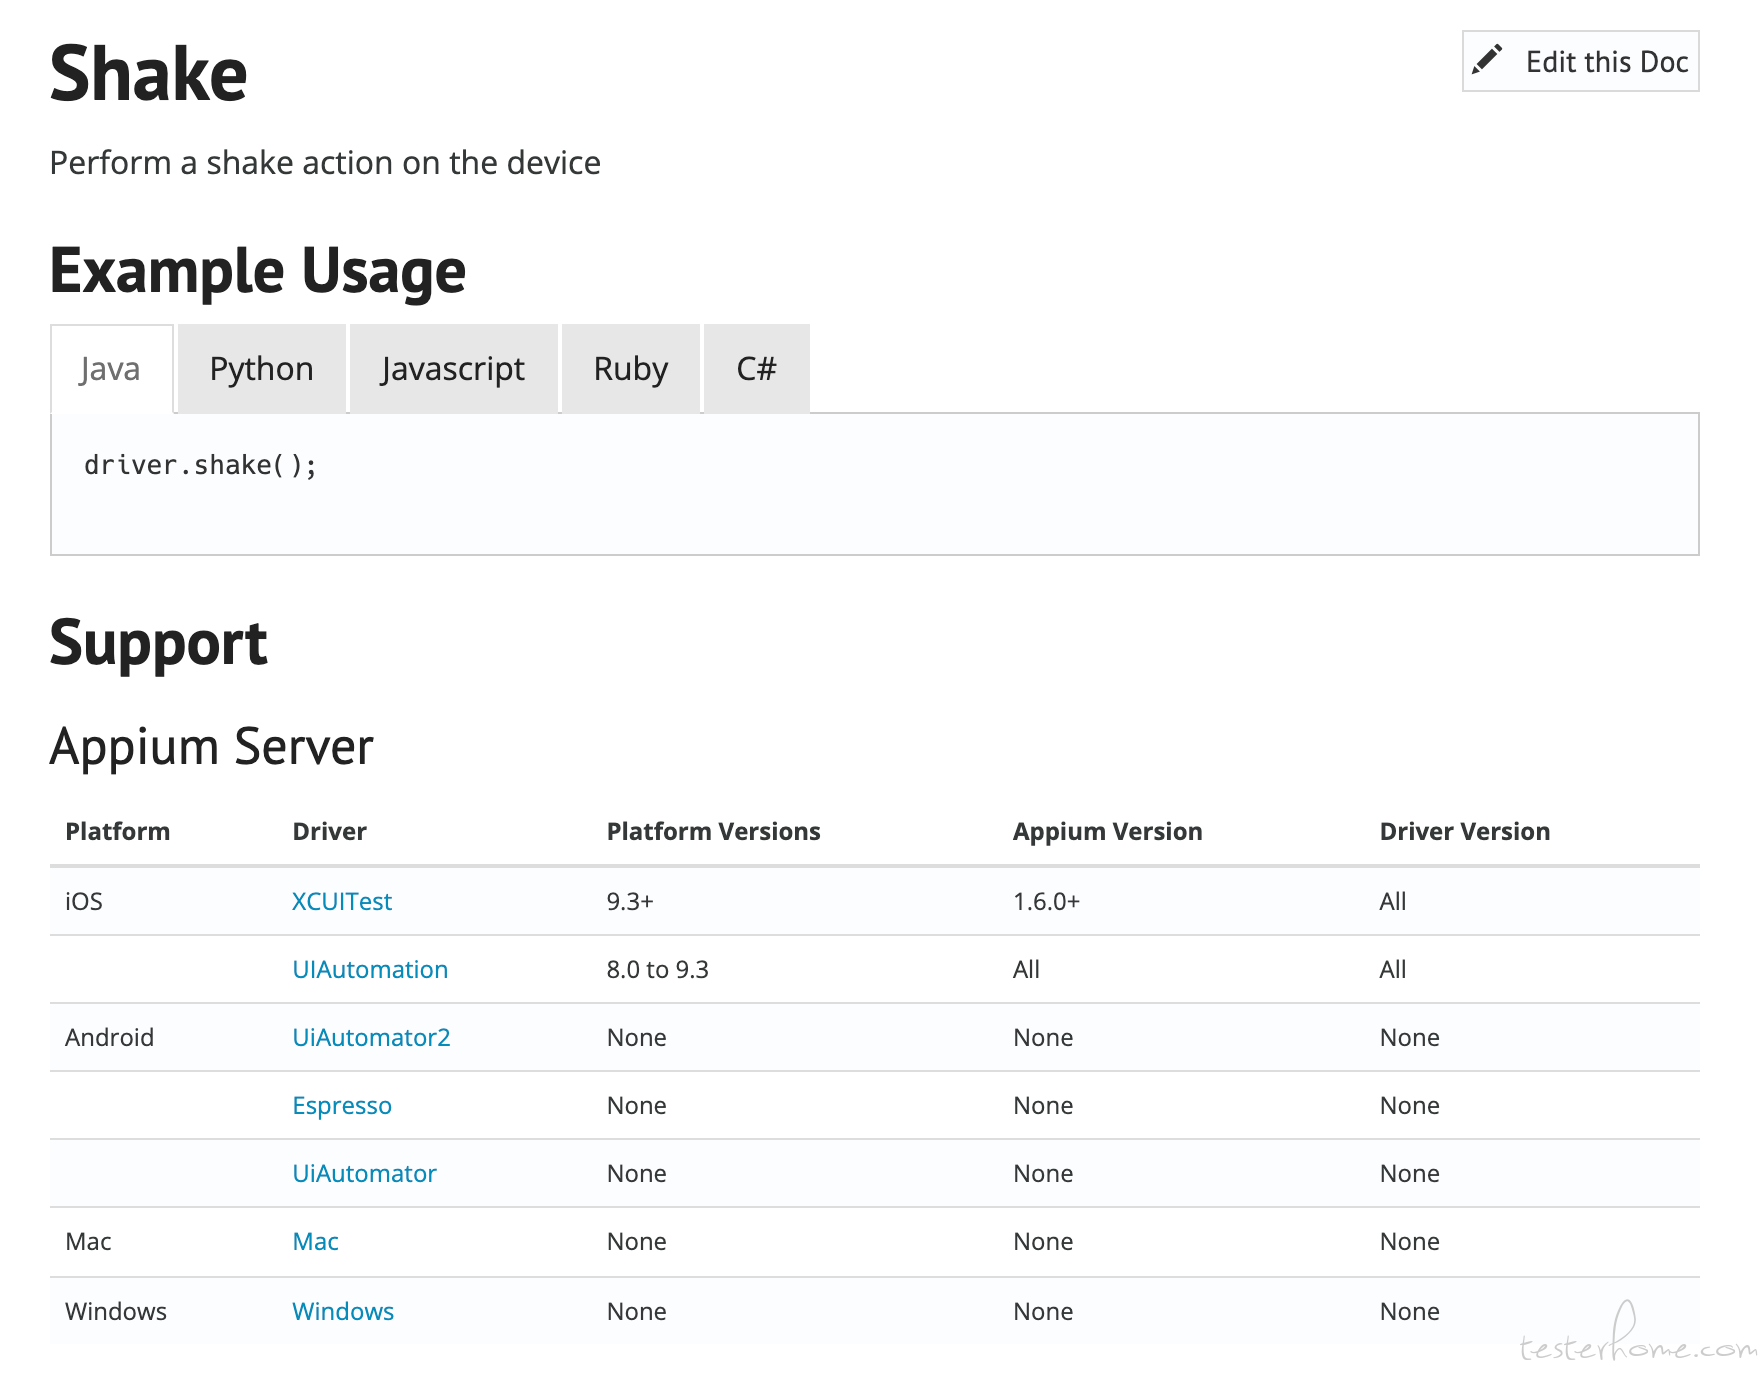This screenshot has width=1760, height=1384.
Task: Click the Platform Versions column header
Action: (713, 831)
